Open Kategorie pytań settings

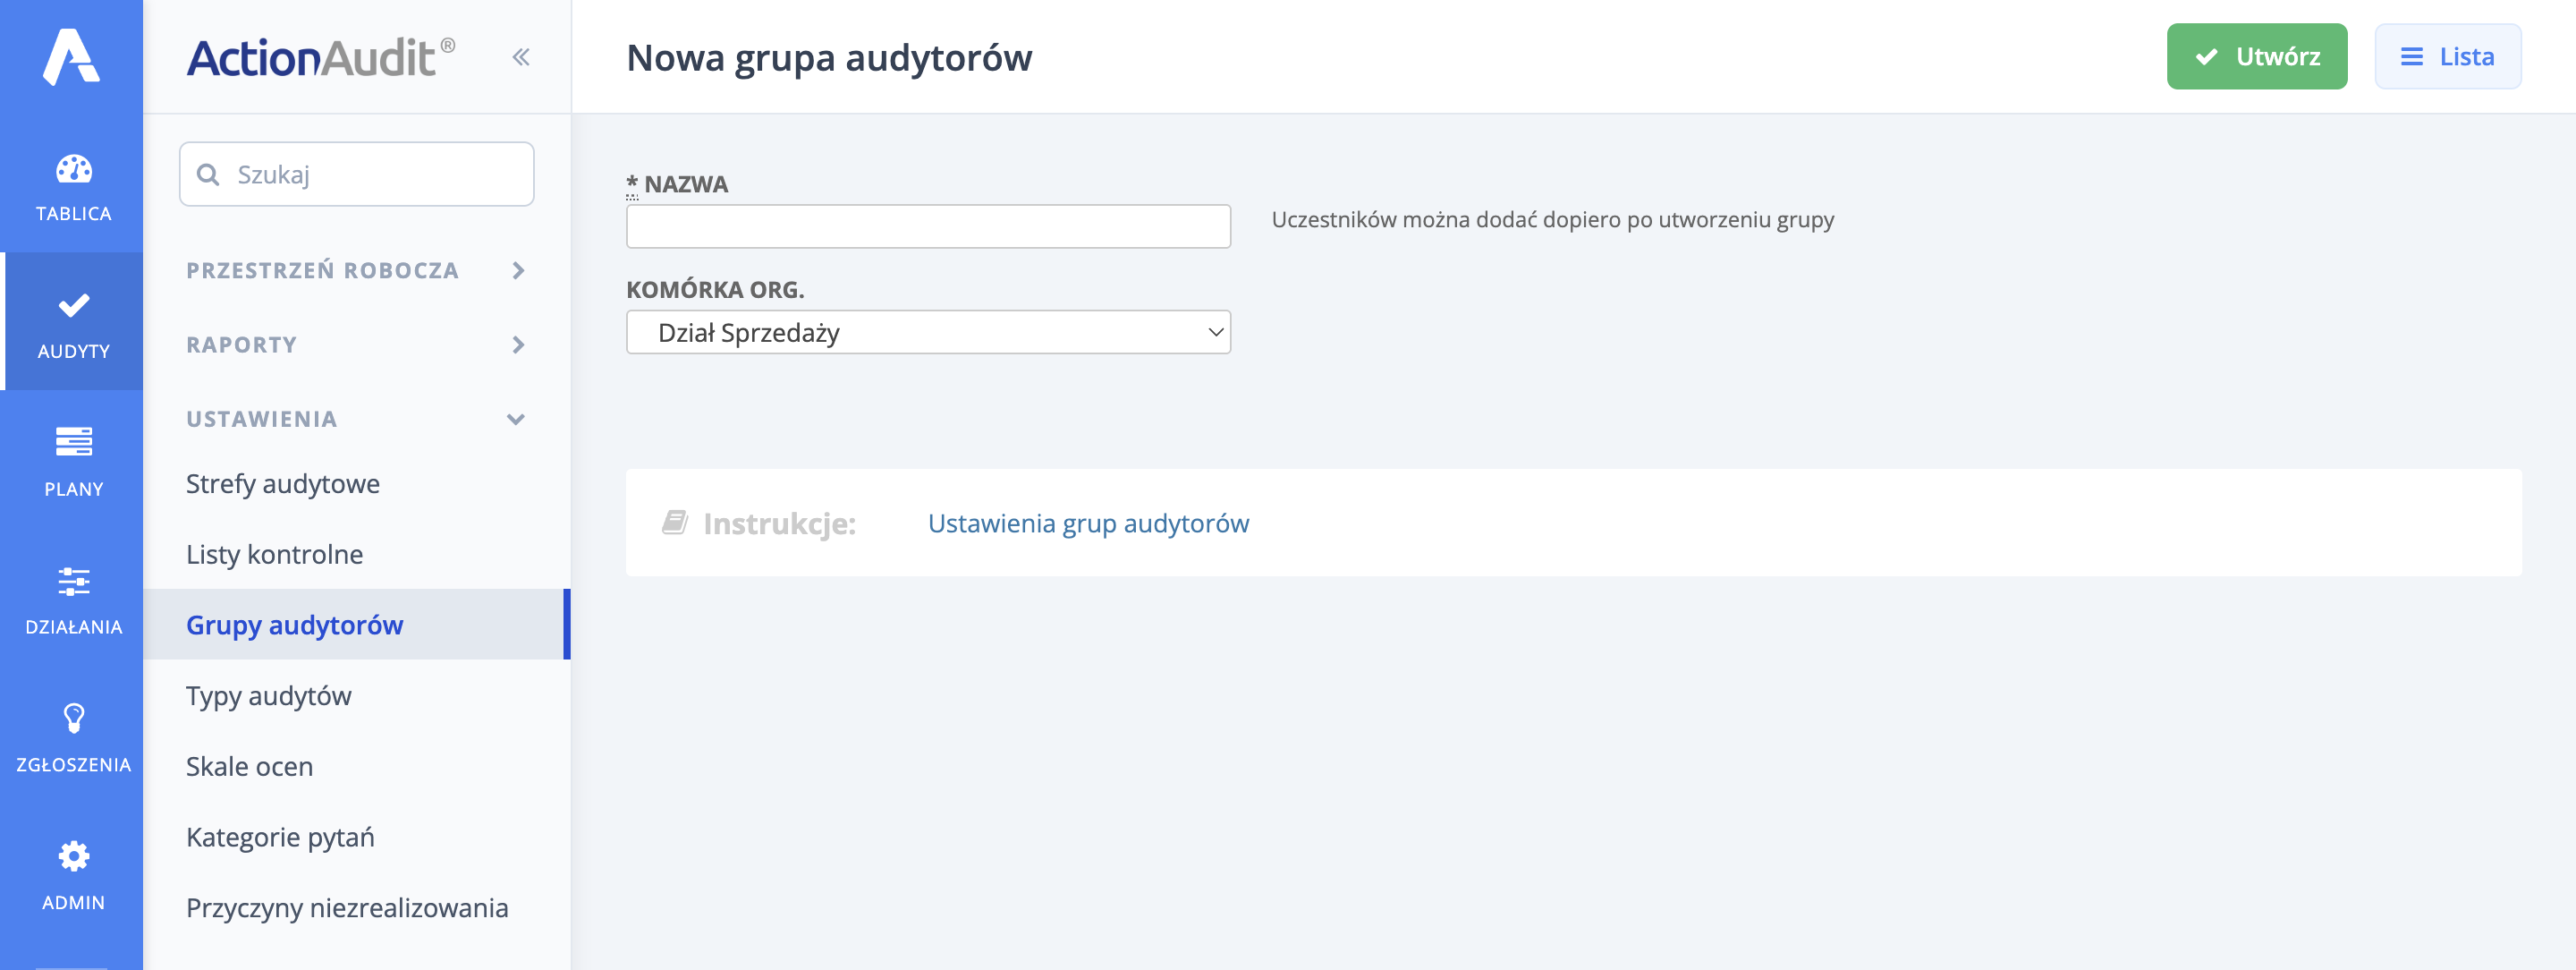coord(280,837)
